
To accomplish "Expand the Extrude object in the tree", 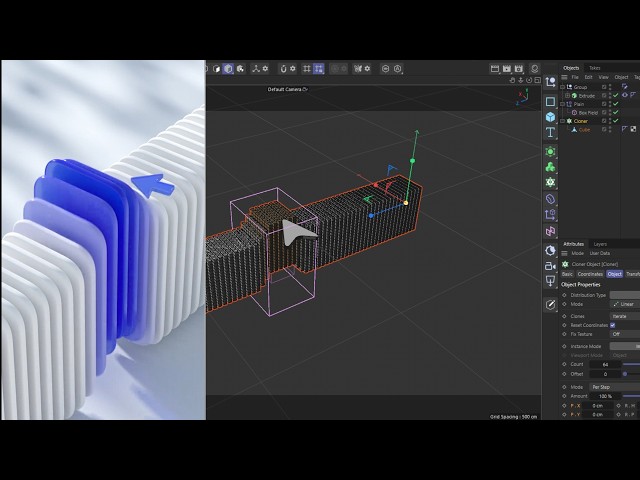I will point(567,96).
